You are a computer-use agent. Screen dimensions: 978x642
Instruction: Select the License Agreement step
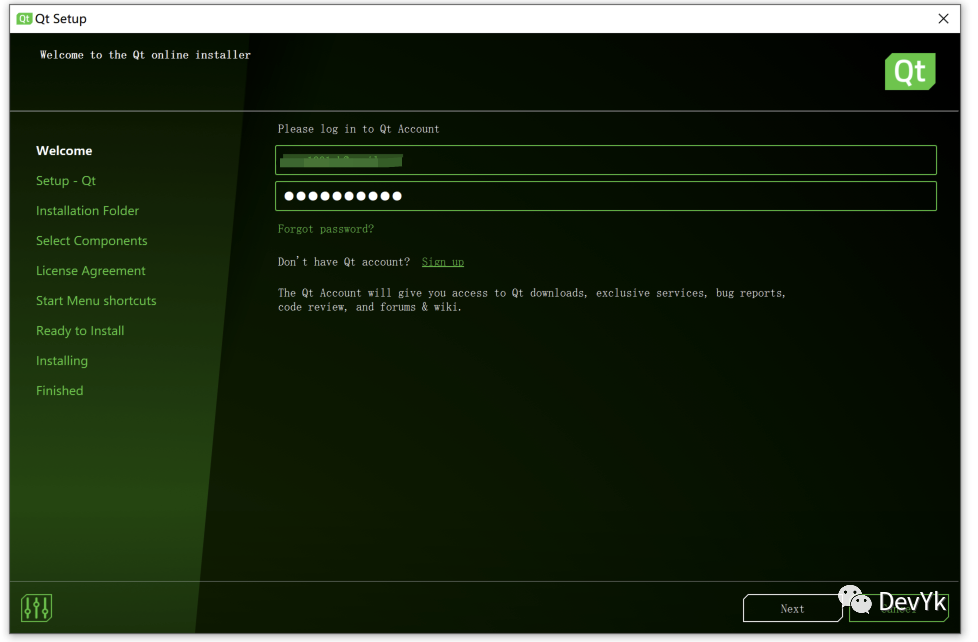(90, 270)
